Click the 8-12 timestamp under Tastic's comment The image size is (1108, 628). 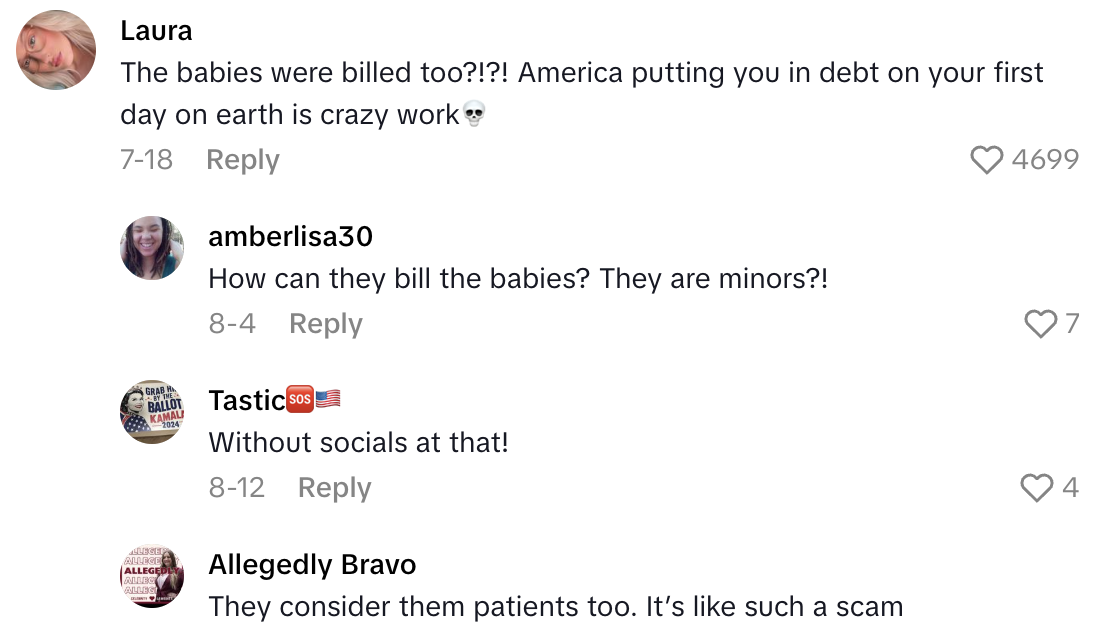pyautogui.click(x=237, y=487)
